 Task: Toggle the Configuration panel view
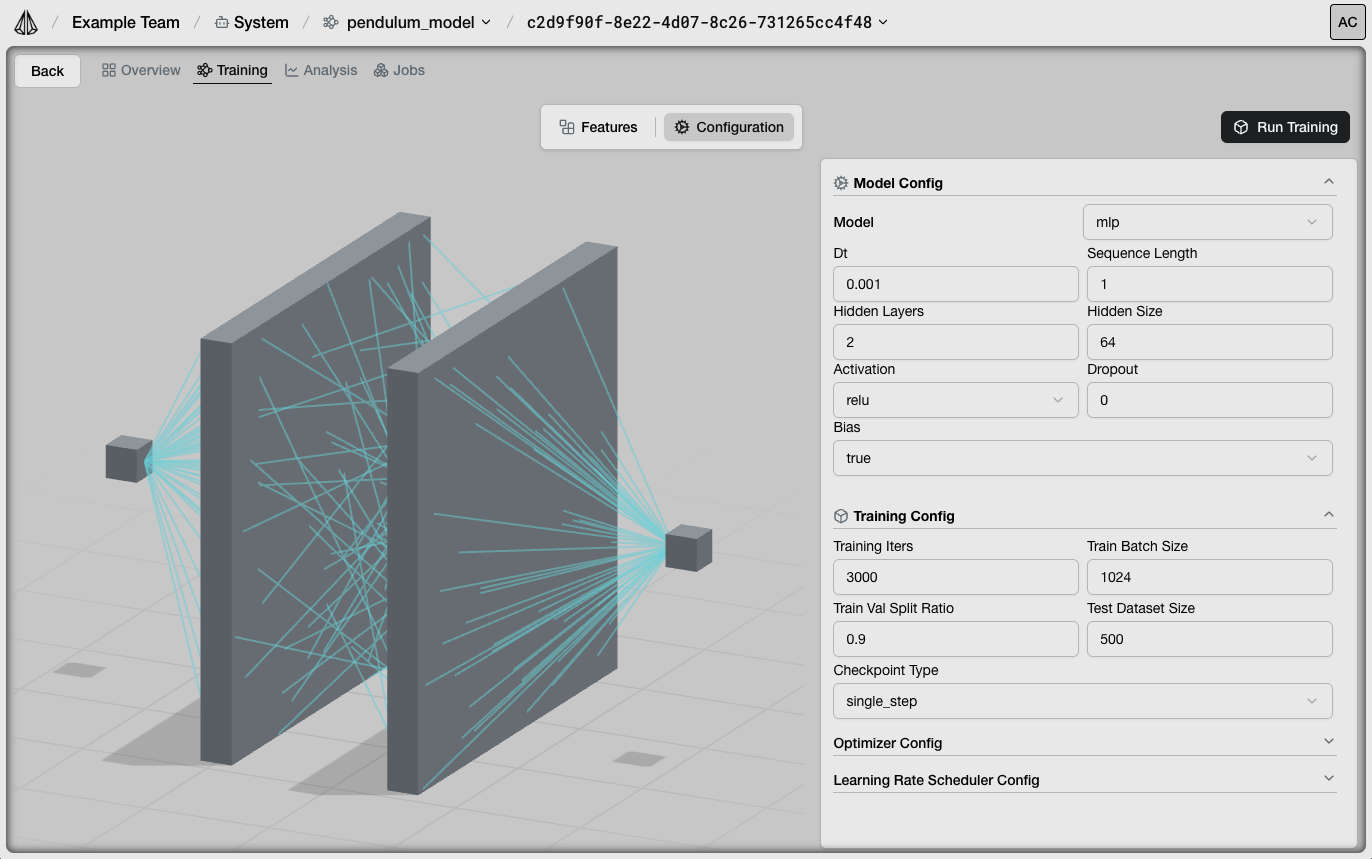click(x=728, y=127)
